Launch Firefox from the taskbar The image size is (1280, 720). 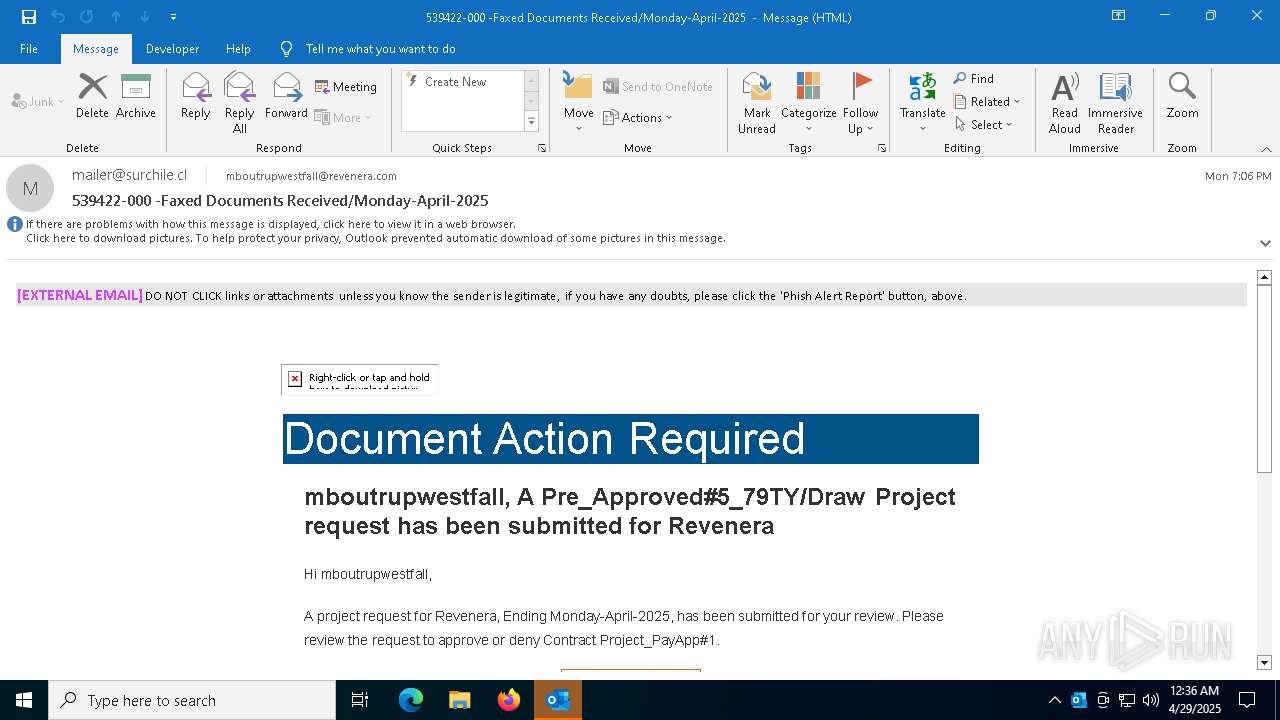pos(509,700)
